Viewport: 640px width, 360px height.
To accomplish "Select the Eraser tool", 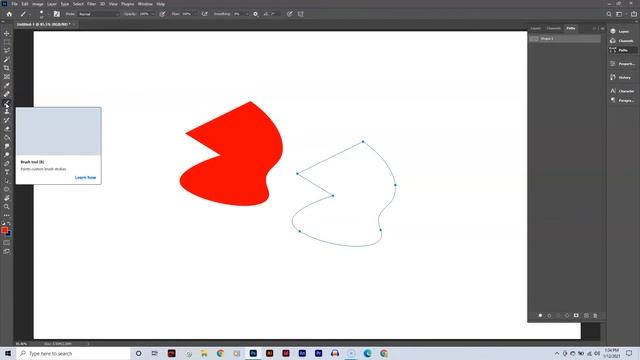I will click(x=7, y=129).
